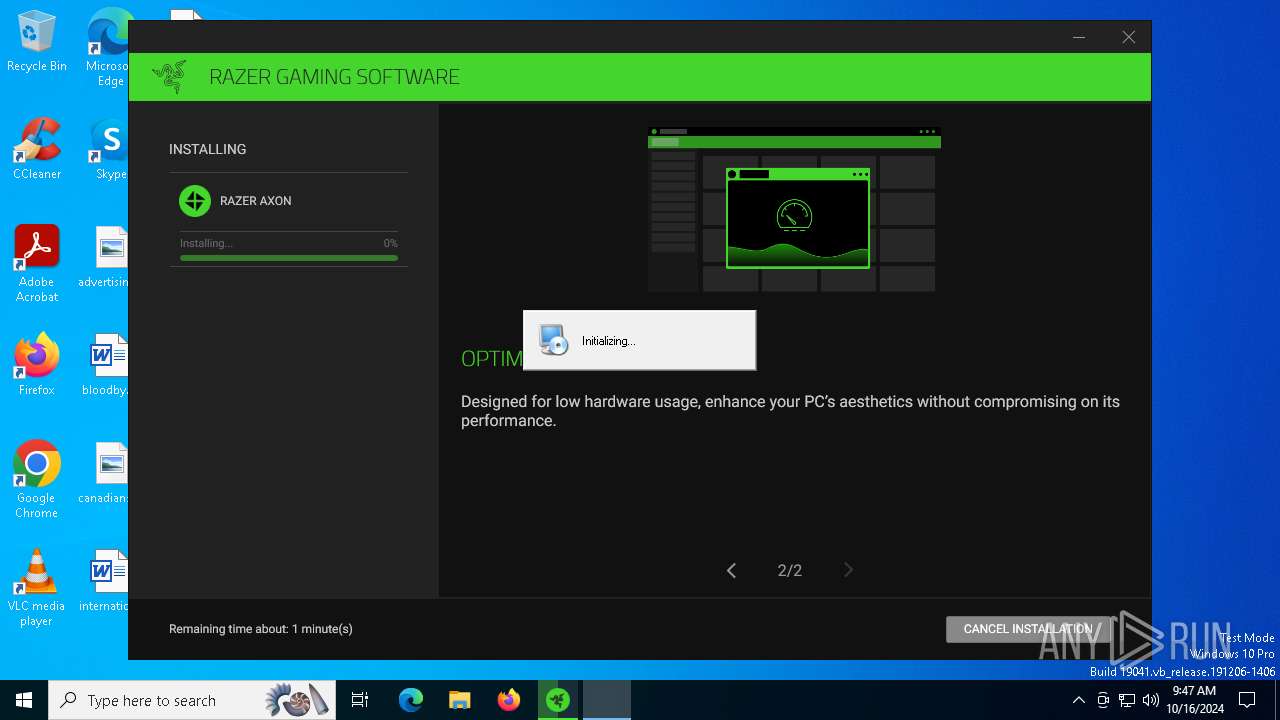Close the Razer installer window
This screenshot has width=1280, height=720.
tap(1128, 37)
